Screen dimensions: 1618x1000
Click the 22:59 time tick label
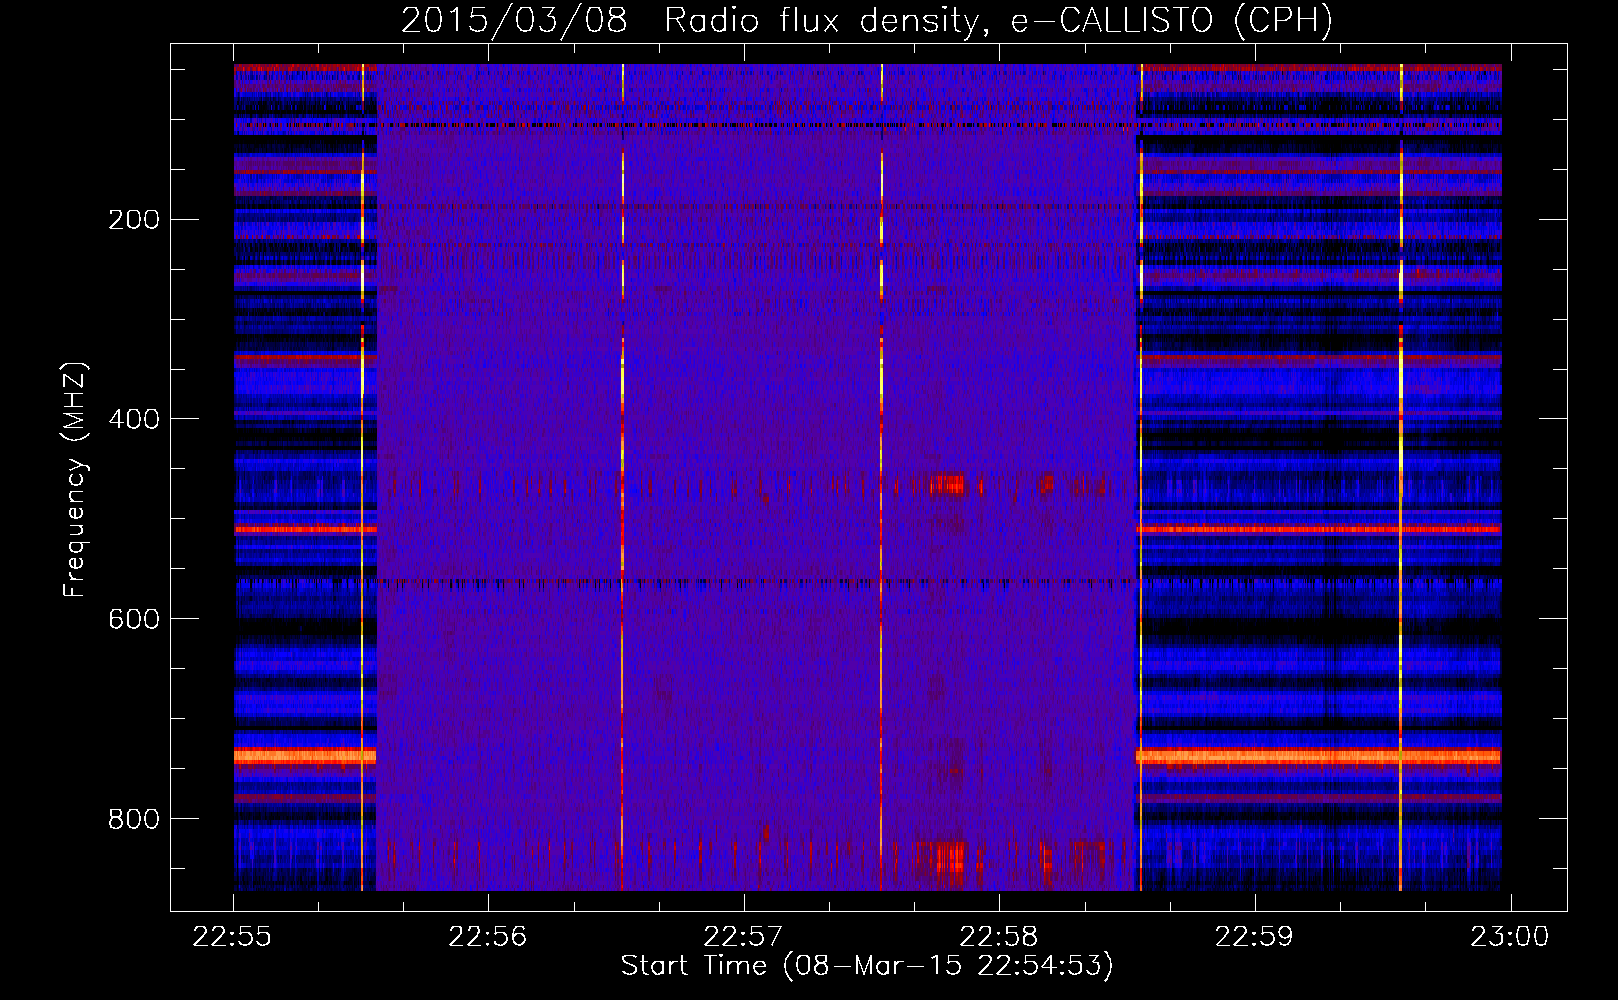click(1254, 936)
